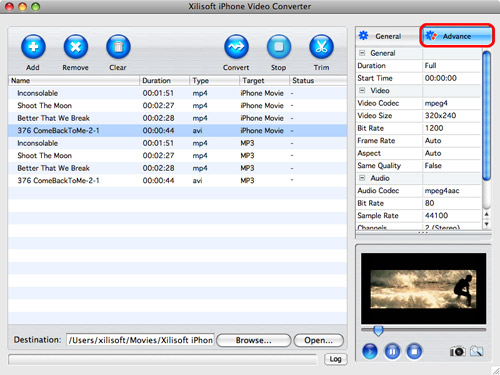
Task: Play the preview video
Action: coord(370,351)
